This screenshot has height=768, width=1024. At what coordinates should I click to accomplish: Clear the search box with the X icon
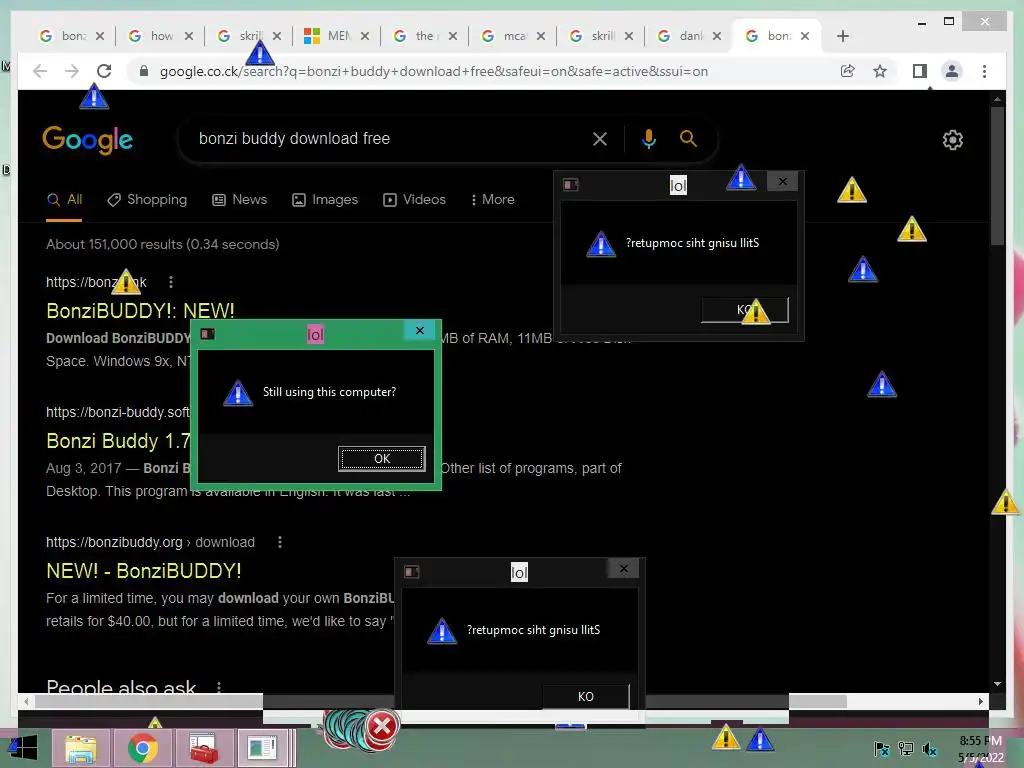coord(600,138)
